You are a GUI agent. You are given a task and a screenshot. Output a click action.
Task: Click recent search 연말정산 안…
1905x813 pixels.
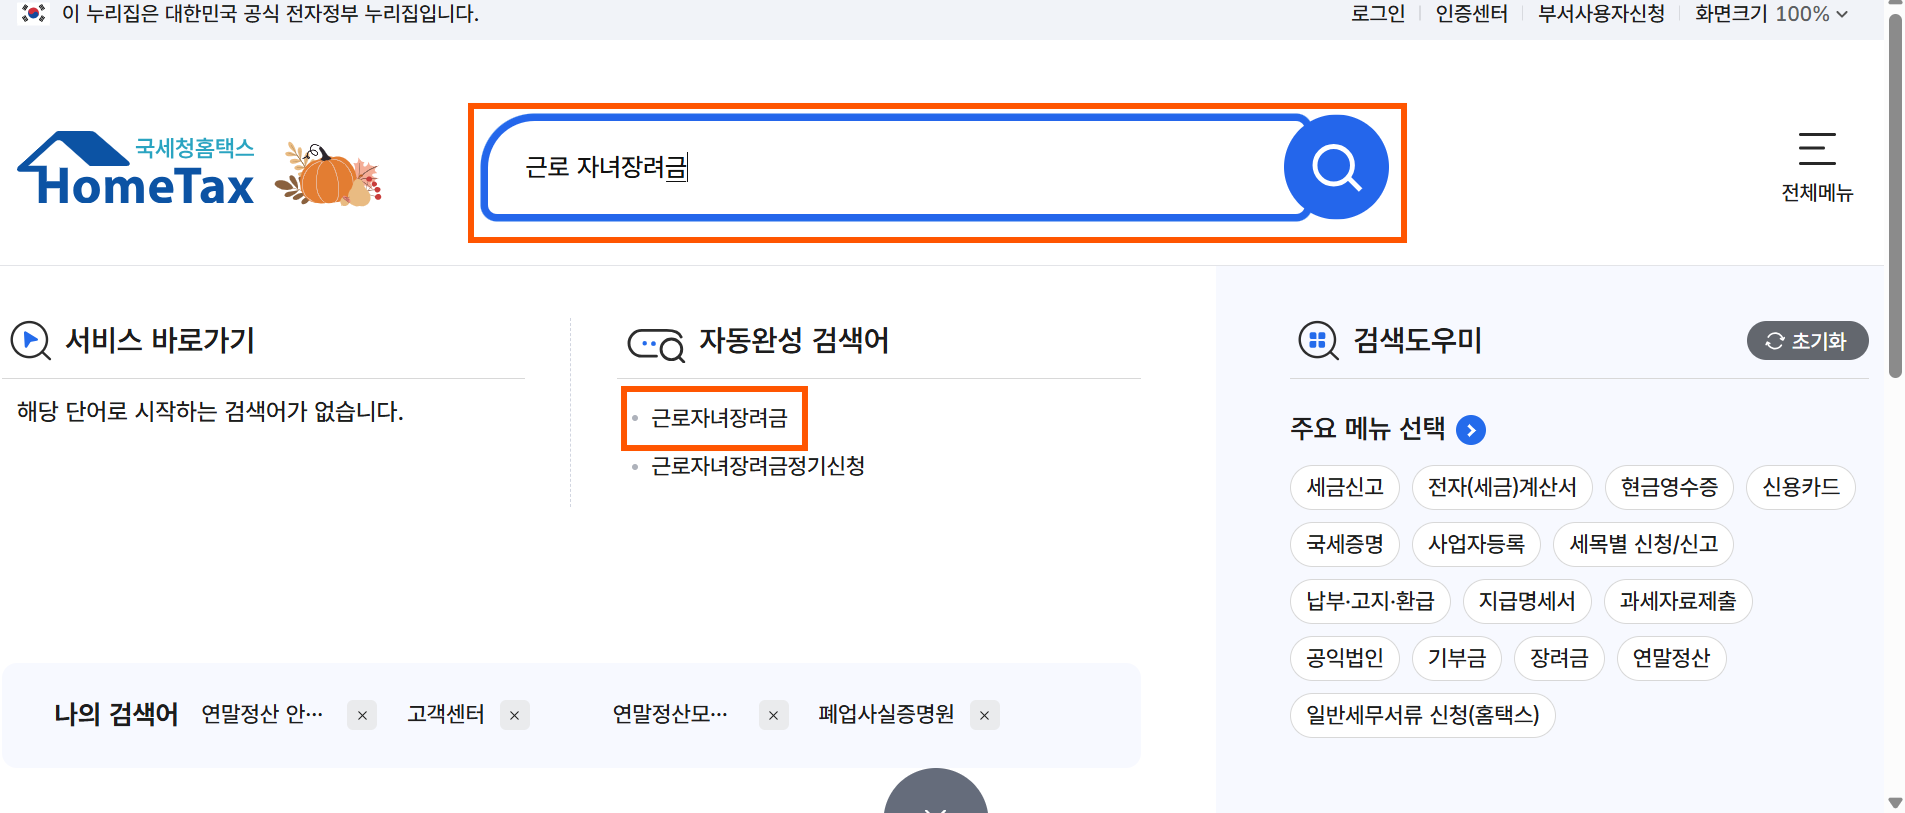262,714
